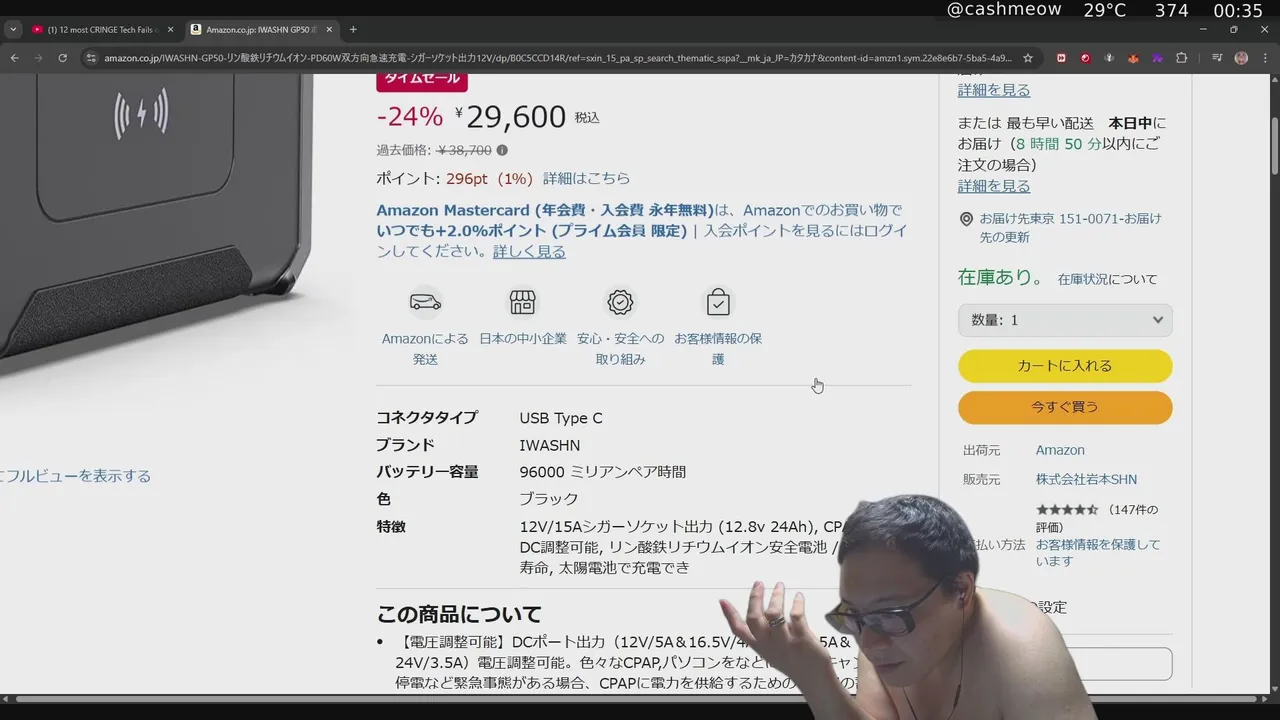Open the MetaMask fox extension
The height and width of the screenshot is (720, 1280).
tap(1133, 58)
